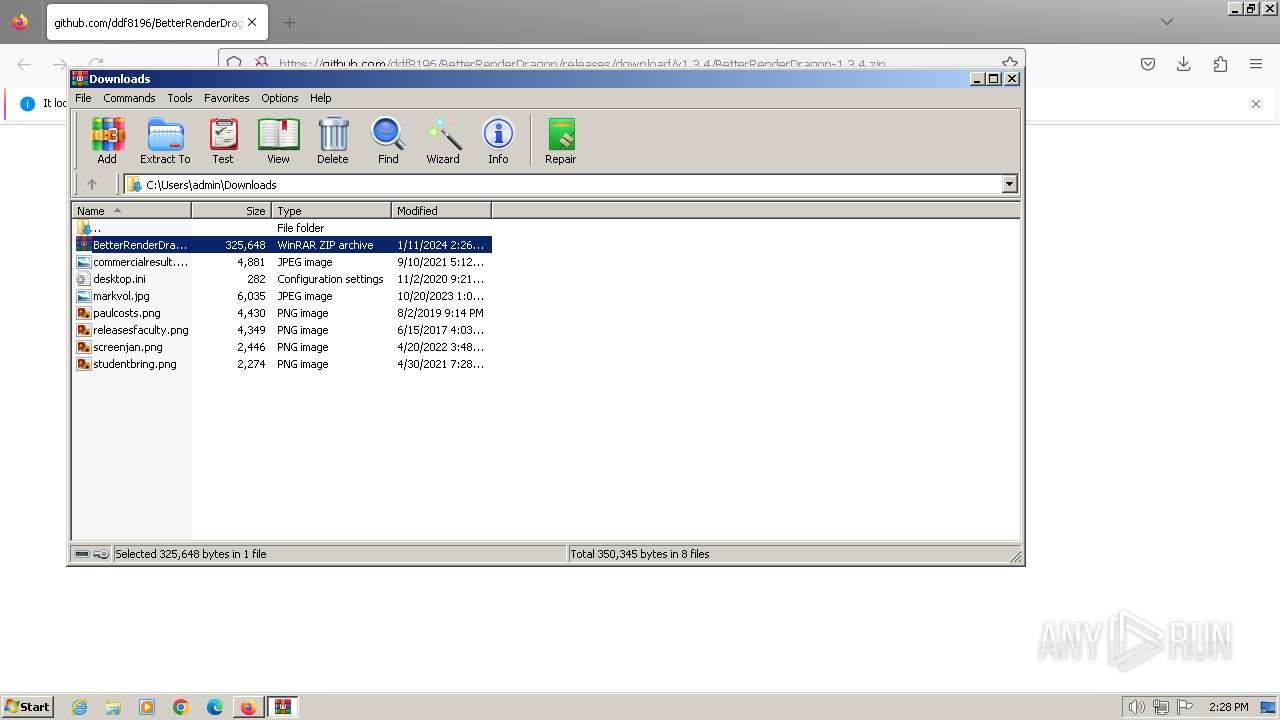Click the taskbar clock showing 2:28 PM
The image size is (1280, 720).
[1228, 707]
